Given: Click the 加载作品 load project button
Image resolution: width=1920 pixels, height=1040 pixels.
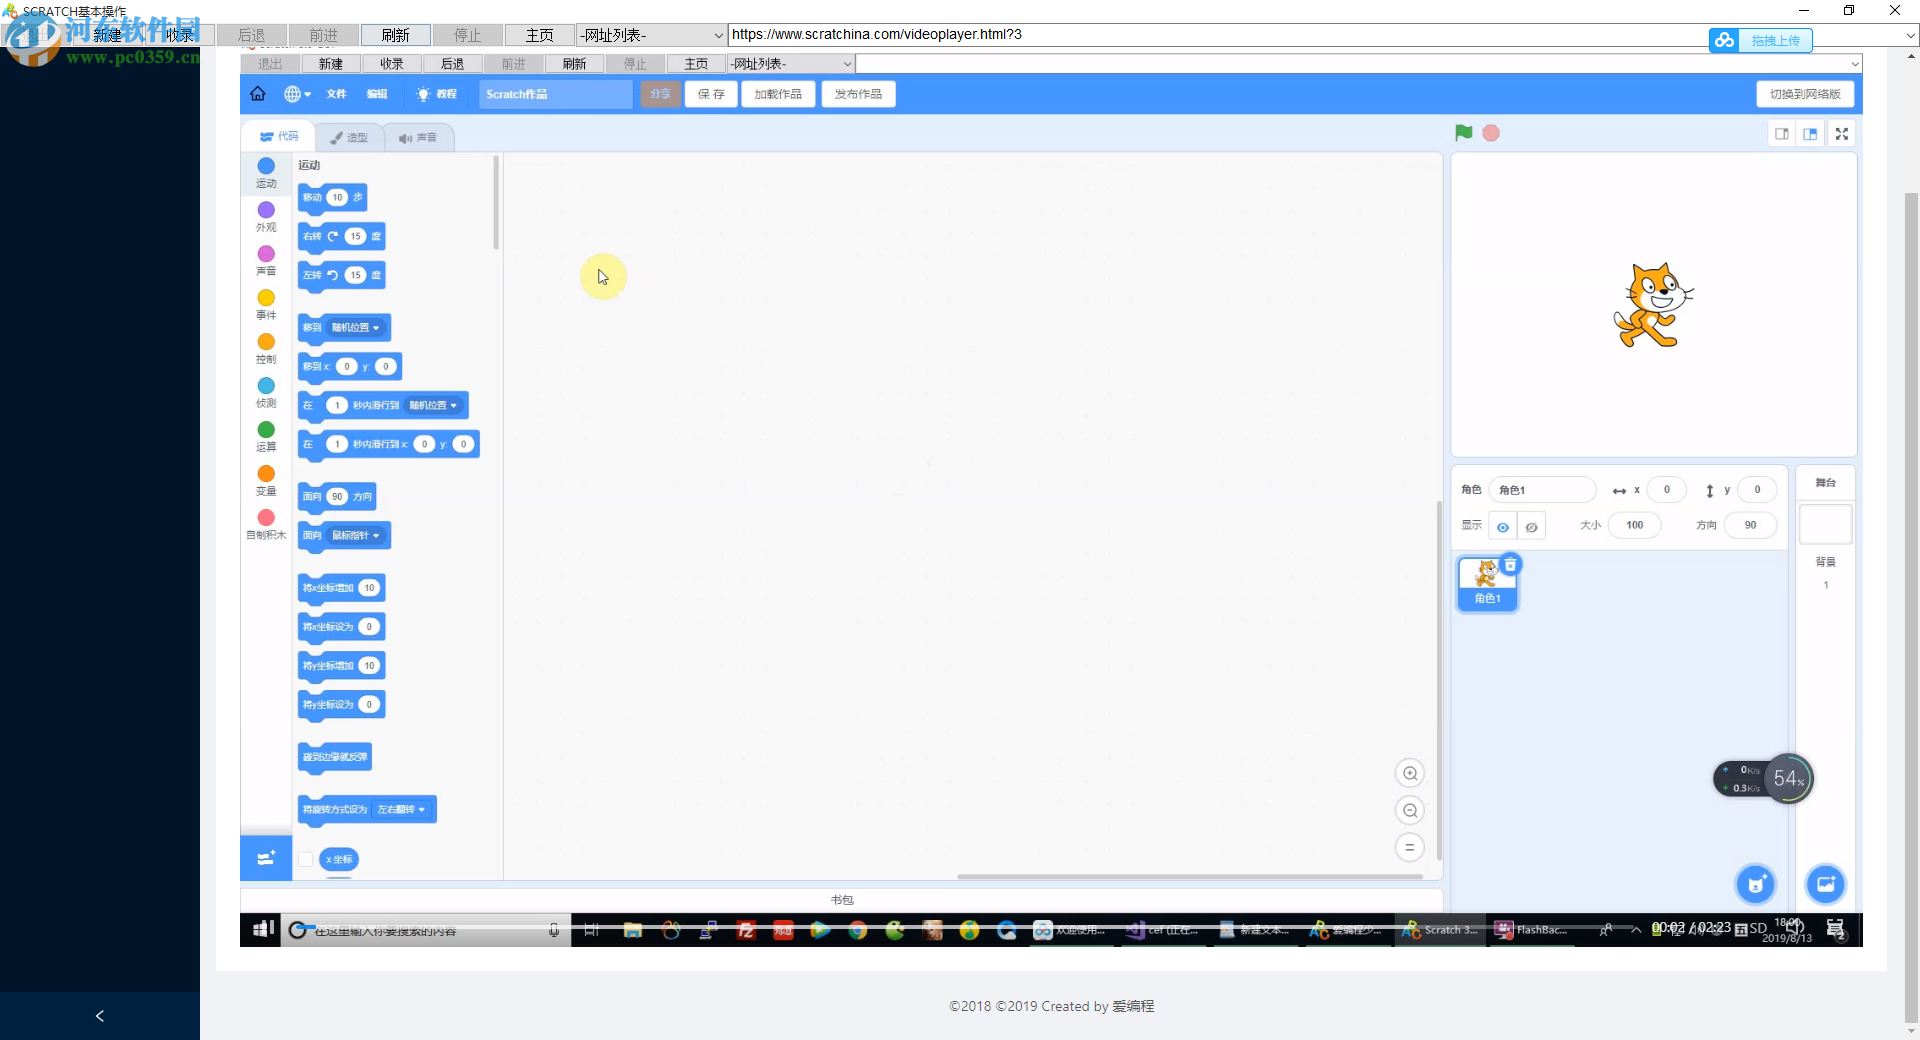Looking at the screenshot, I should point(778,94).
